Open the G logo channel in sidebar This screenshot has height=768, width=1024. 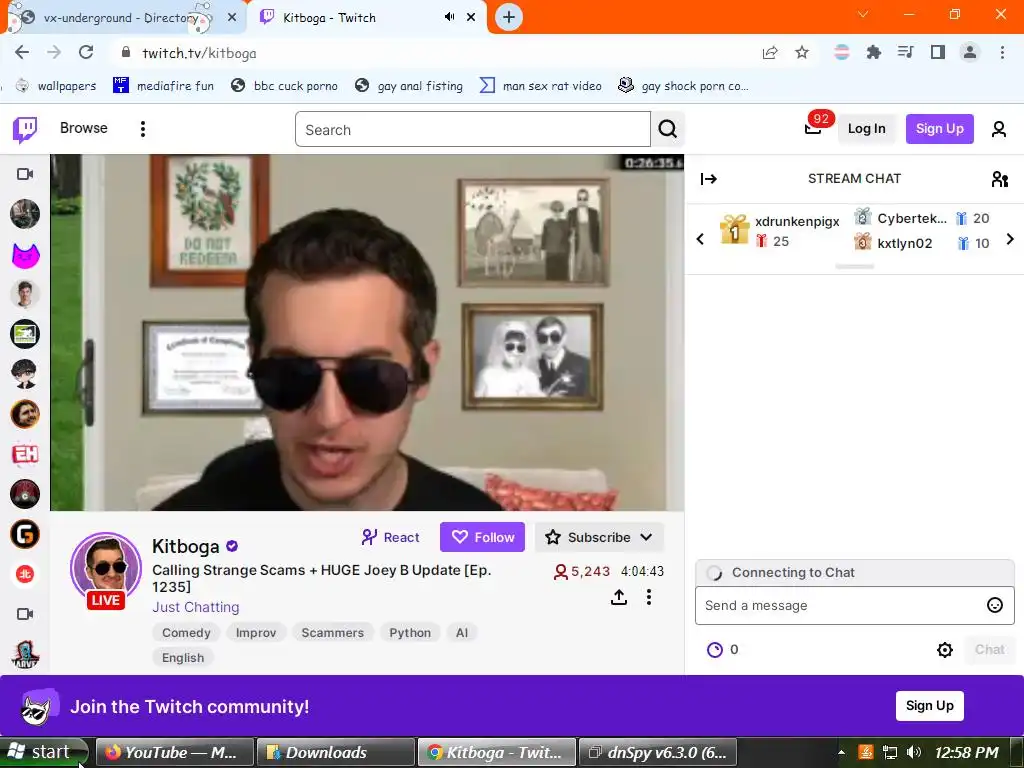pos(25,534)
